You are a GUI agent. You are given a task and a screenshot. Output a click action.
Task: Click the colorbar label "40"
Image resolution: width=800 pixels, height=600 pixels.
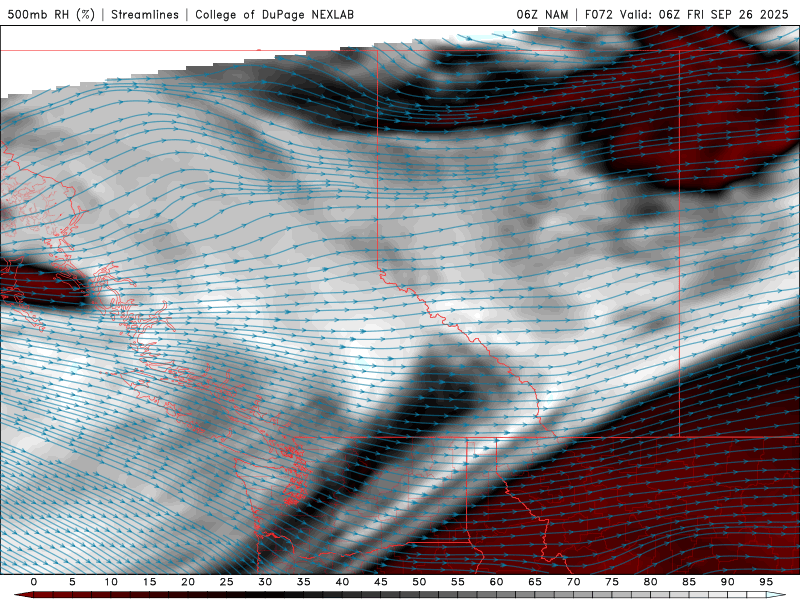(x=342, y=582)
